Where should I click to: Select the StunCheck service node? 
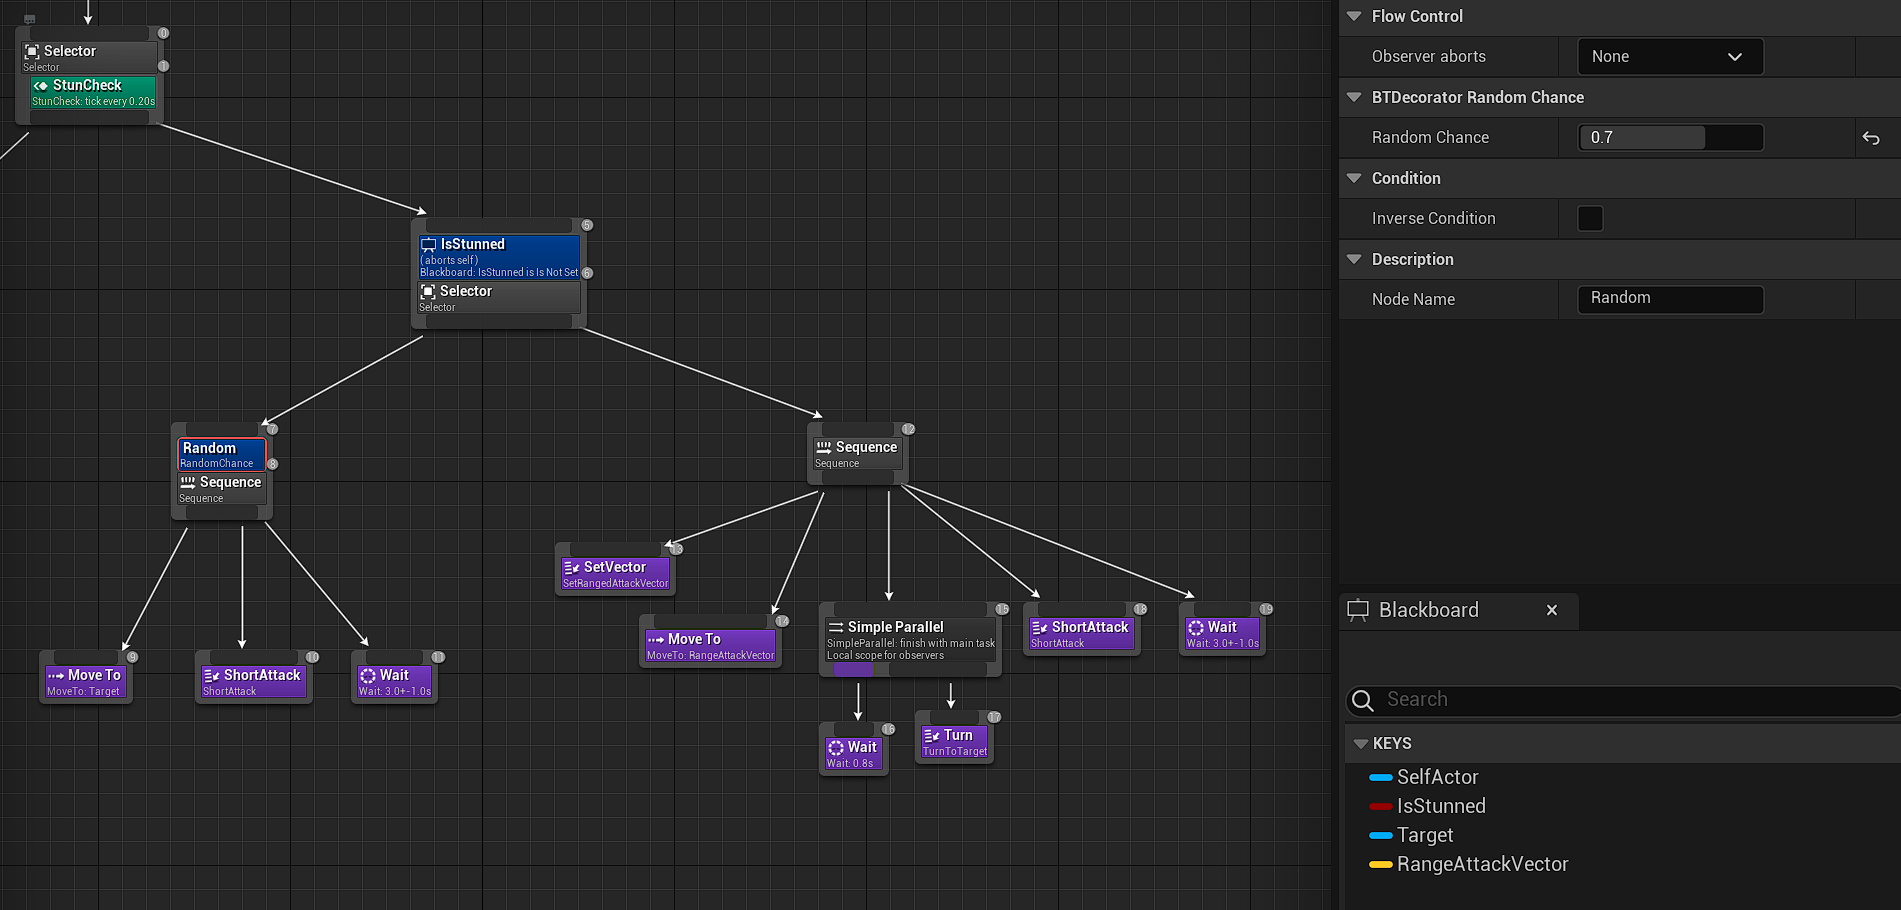93,92
